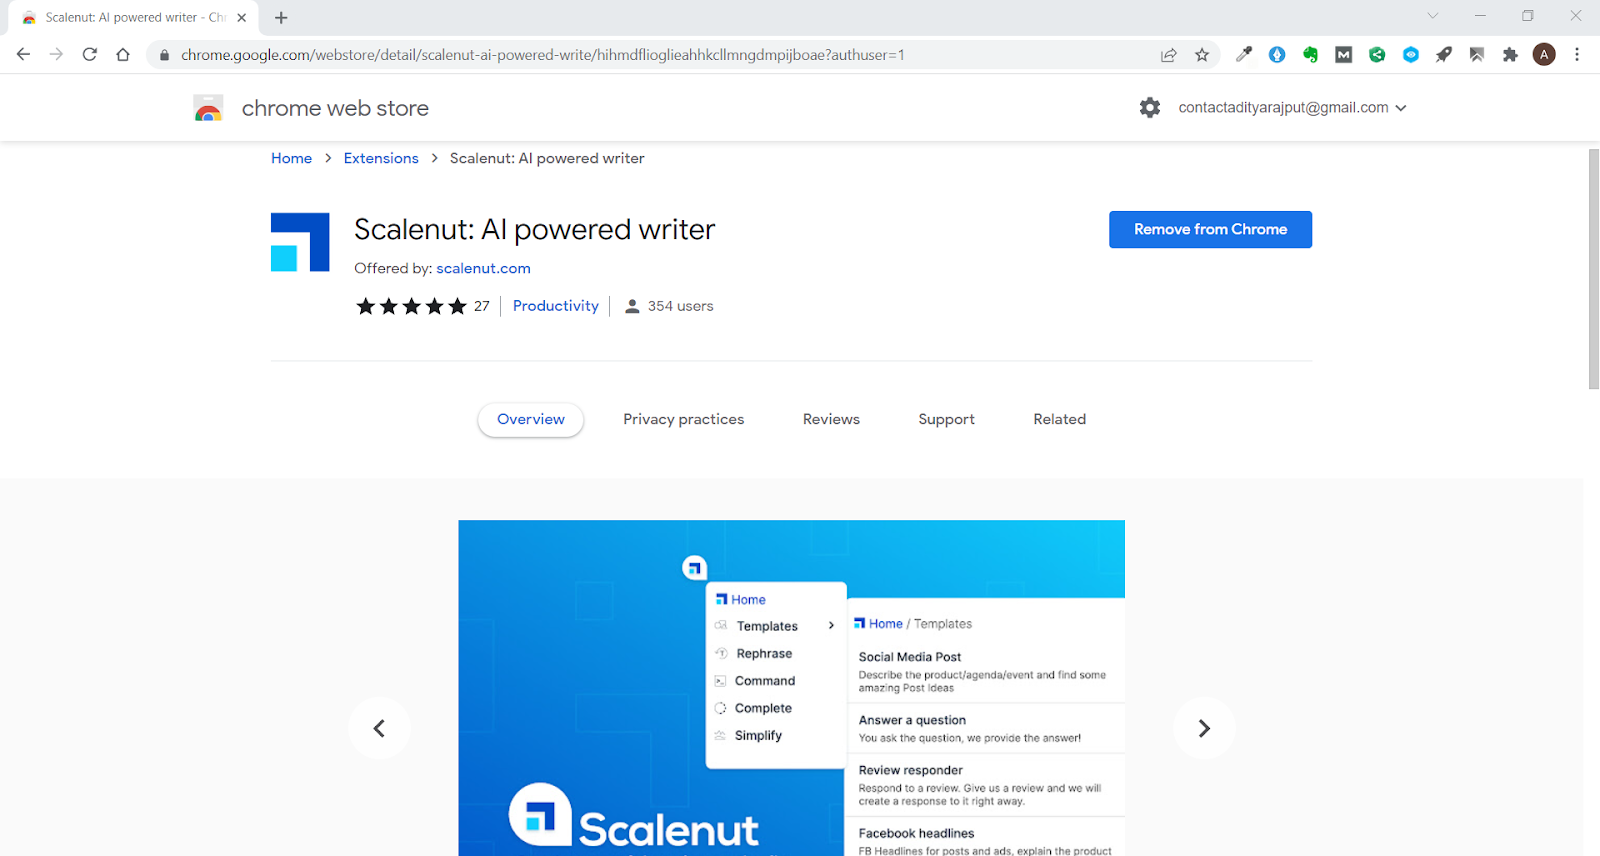Open the Chrome three-dot menu
1600x856 pixels.
coord(1577,55)
